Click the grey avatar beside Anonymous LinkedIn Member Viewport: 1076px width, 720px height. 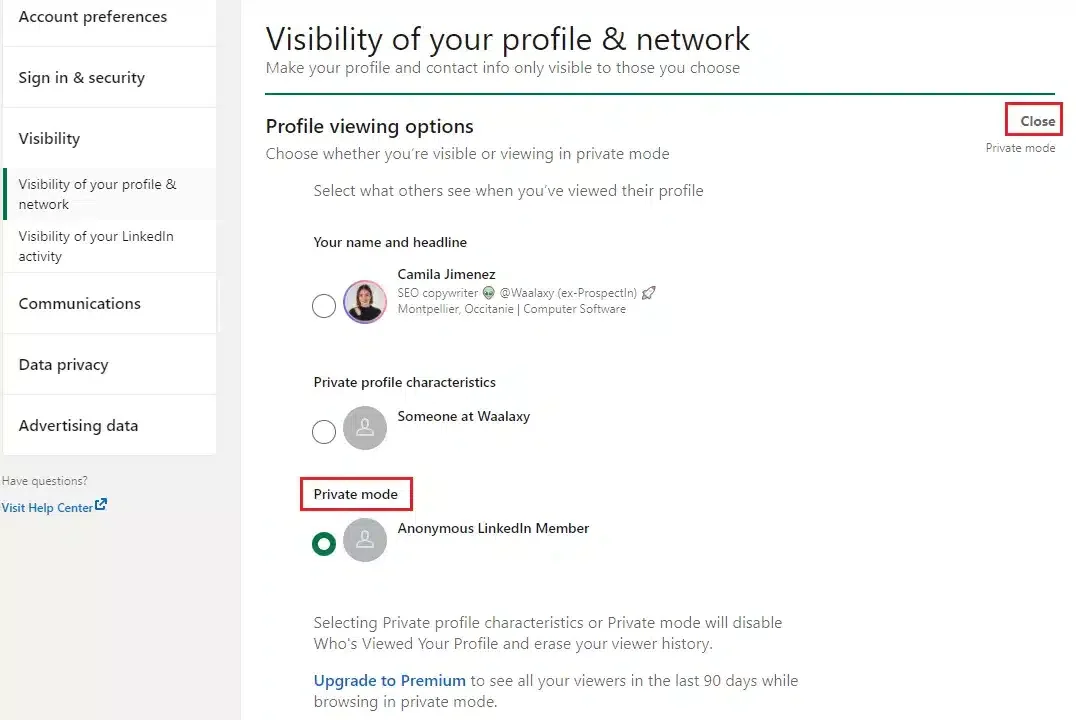tap(365, 539)
